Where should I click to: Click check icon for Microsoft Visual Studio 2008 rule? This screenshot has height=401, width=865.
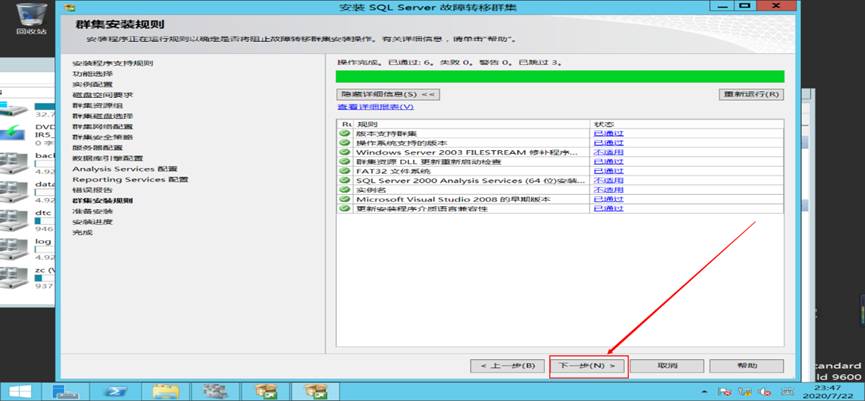click(x=344, y=199)
